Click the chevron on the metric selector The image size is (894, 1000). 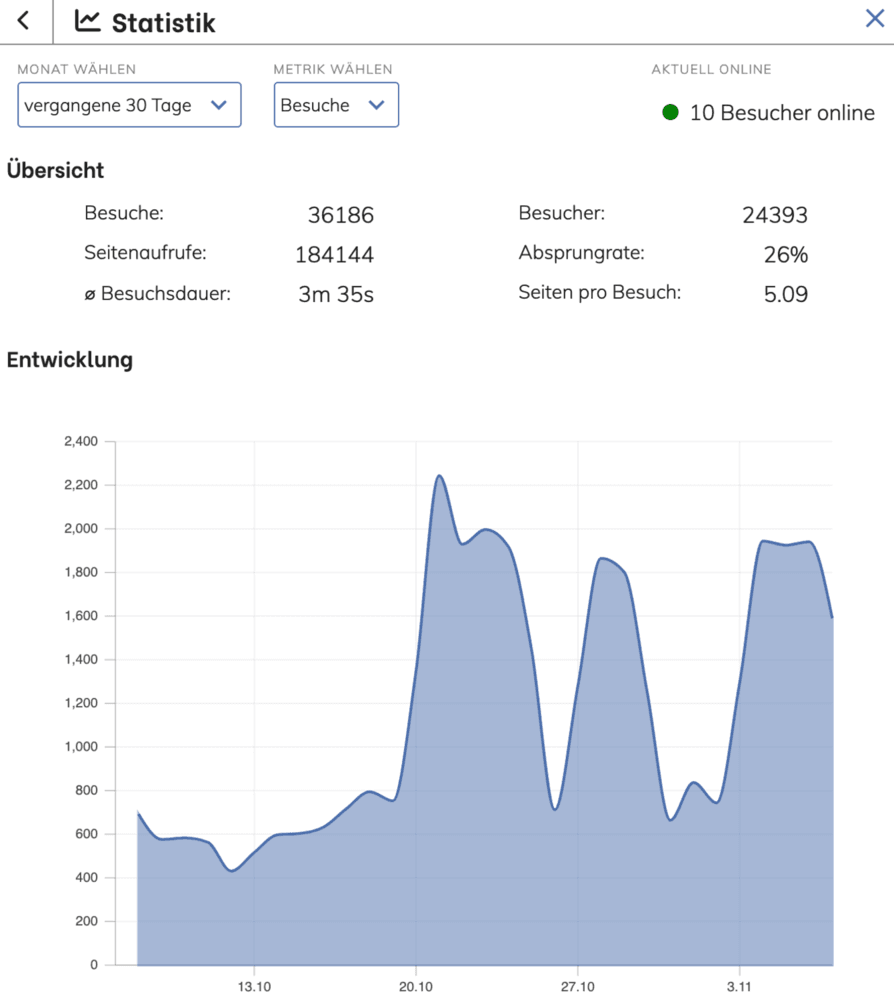click(376, 105)
